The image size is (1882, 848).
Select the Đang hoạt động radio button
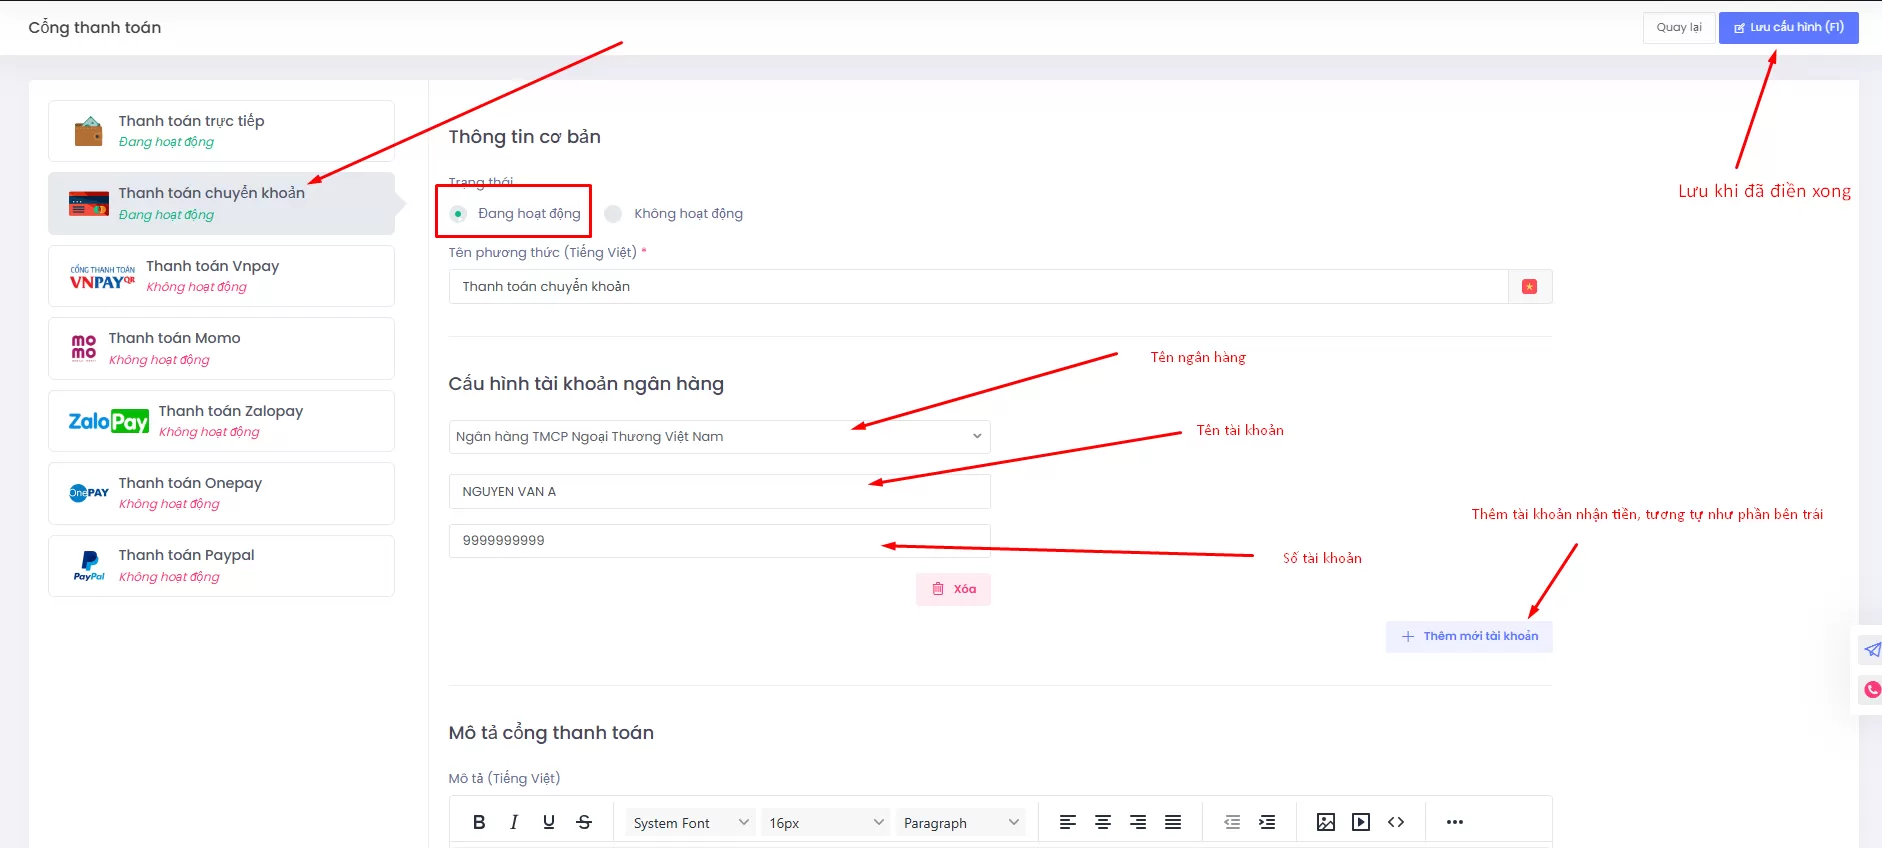tap(459, 214)
